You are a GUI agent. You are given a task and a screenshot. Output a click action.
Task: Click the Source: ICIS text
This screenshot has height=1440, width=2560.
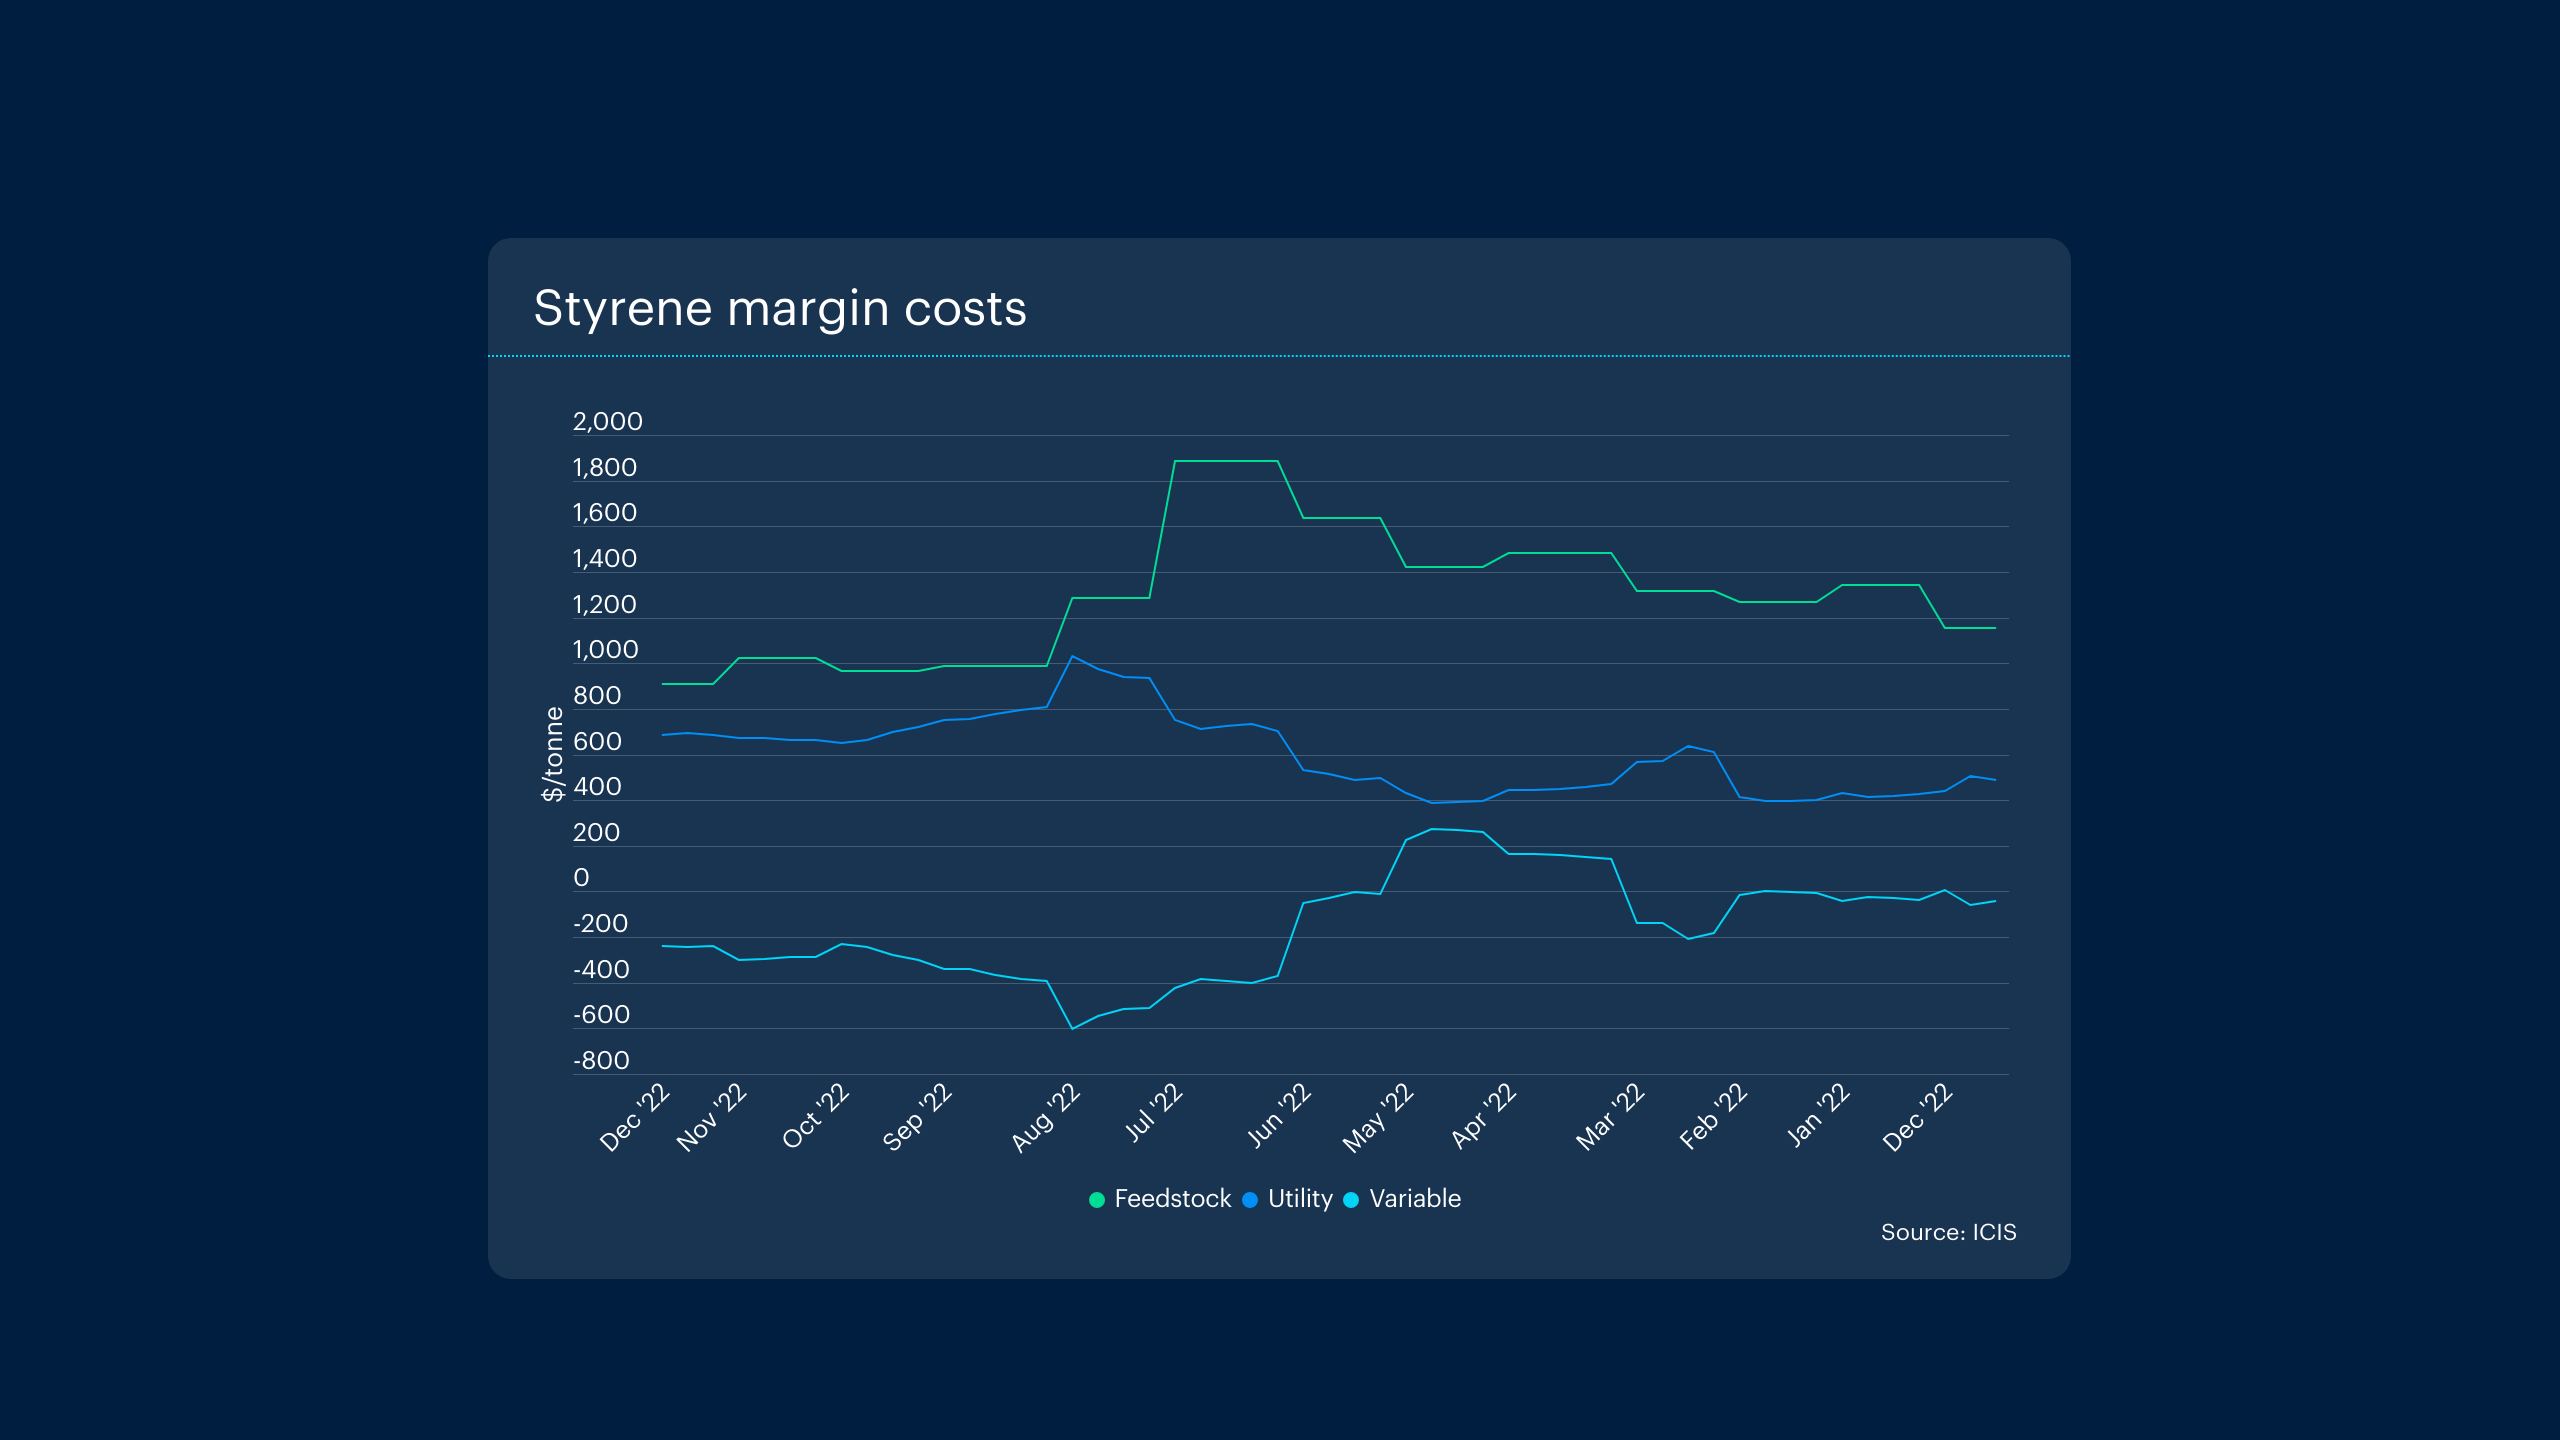[x=1948, y=1232]
